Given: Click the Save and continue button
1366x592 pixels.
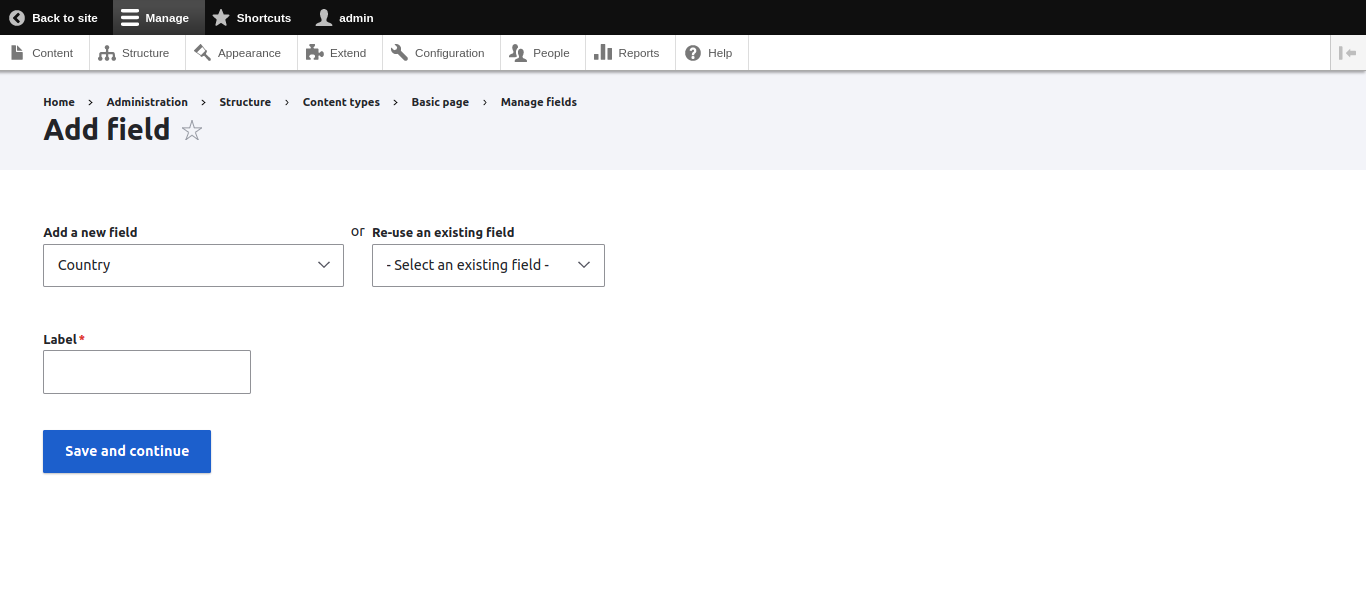Looking at the screenshot, I should [x=126, y=451].
